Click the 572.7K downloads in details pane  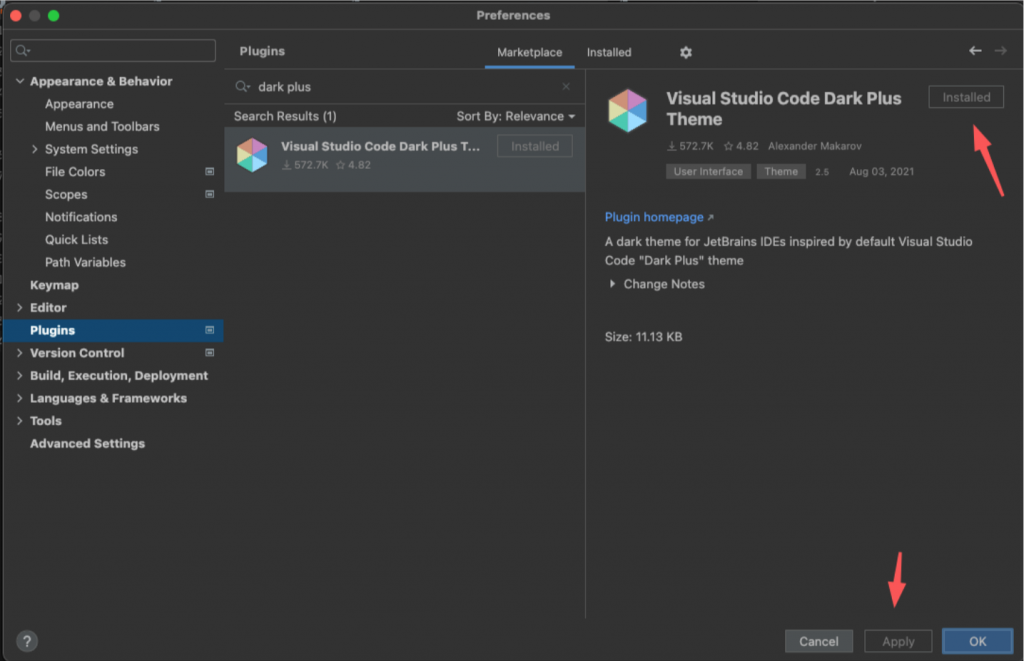point(690,146)
